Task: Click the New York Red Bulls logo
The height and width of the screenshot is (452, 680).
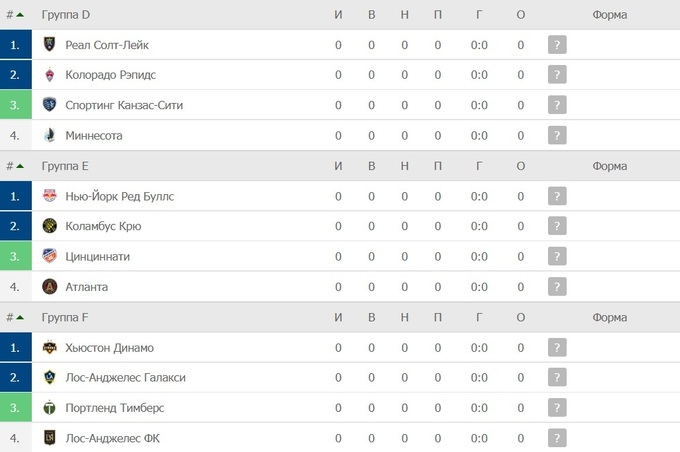Action: click(x=50, y=196)
